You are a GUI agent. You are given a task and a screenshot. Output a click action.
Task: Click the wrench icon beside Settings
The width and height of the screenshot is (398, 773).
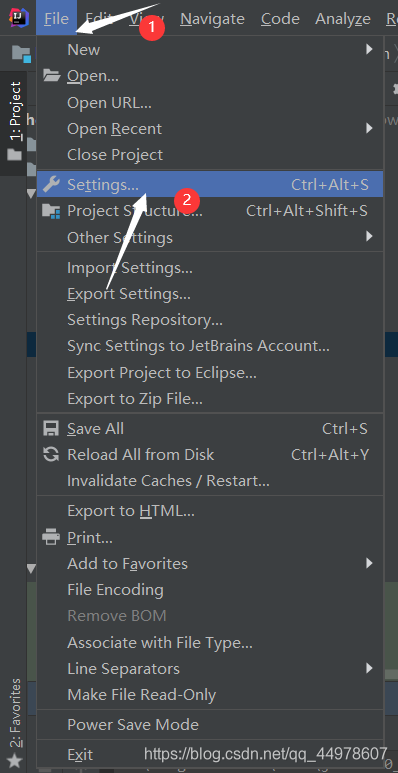pyautogui.click(x=51, y=184)
